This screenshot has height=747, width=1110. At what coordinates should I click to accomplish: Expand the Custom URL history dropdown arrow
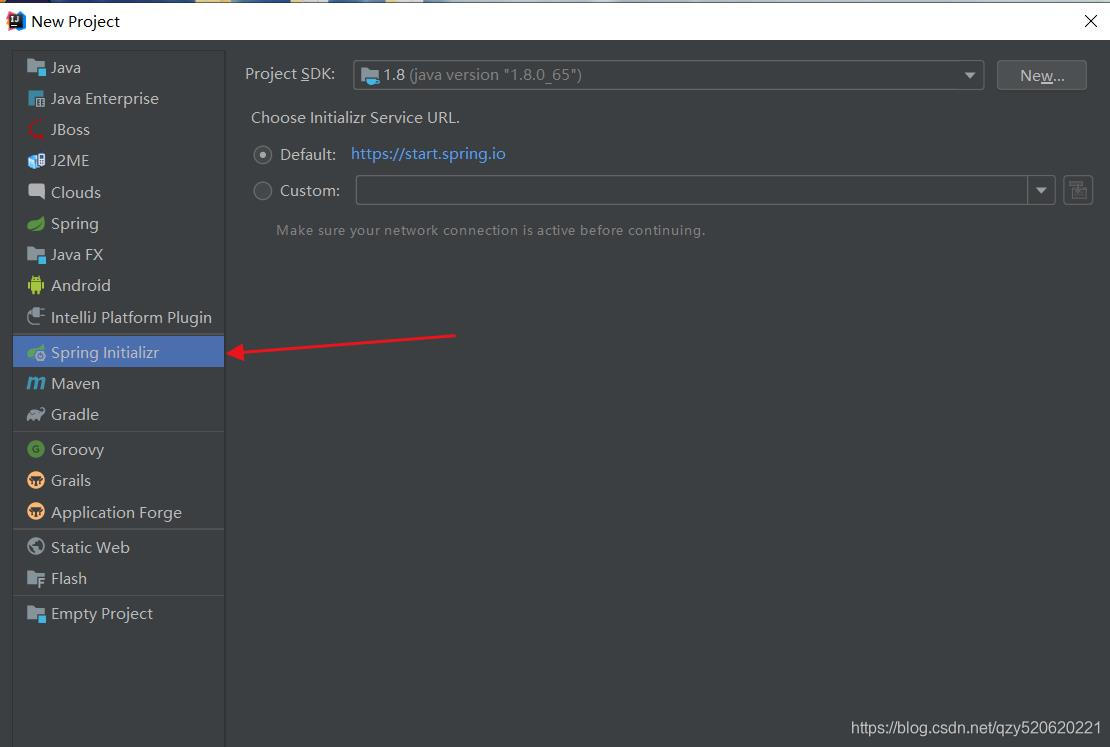click(x=1041, y=190)
